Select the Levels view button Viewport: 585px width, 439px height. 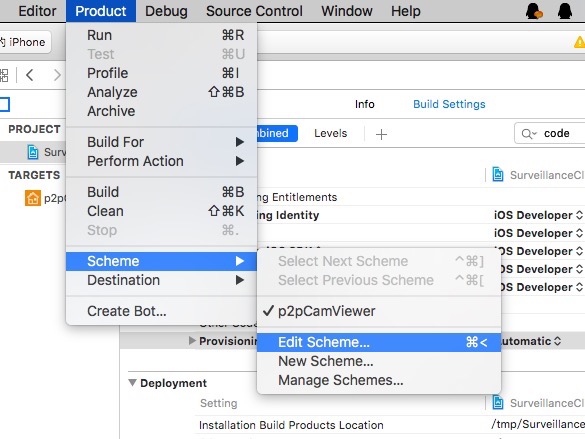tap(331, 133)
